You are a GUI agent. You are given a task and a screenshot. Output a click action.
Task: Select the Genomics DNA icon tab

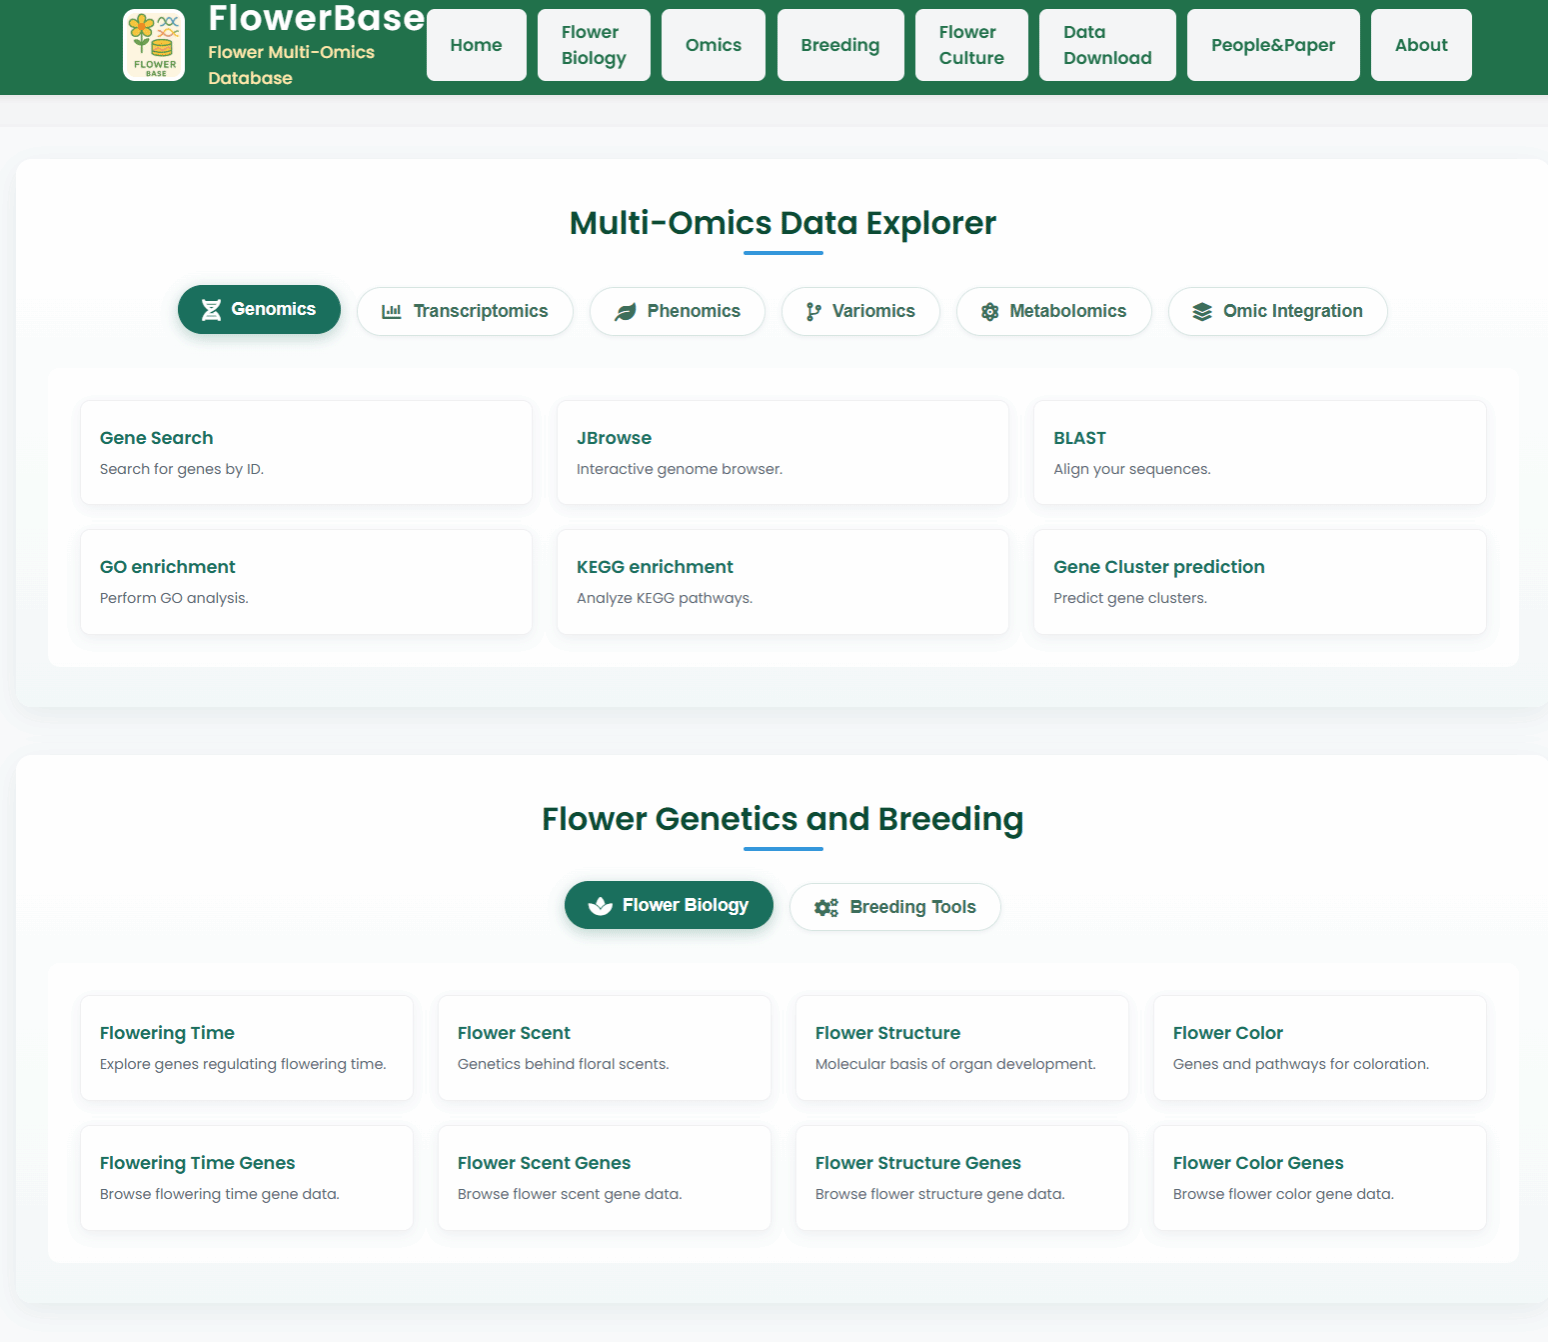click(211, 310)
